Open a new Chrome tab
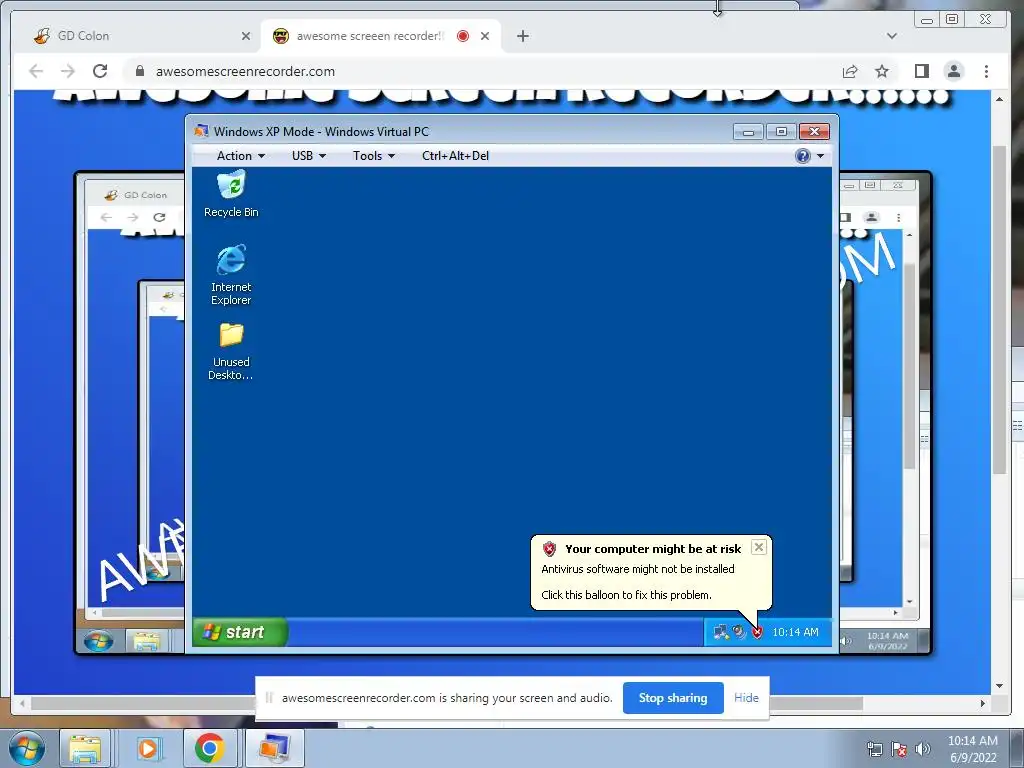 click(x=522, y=36)
